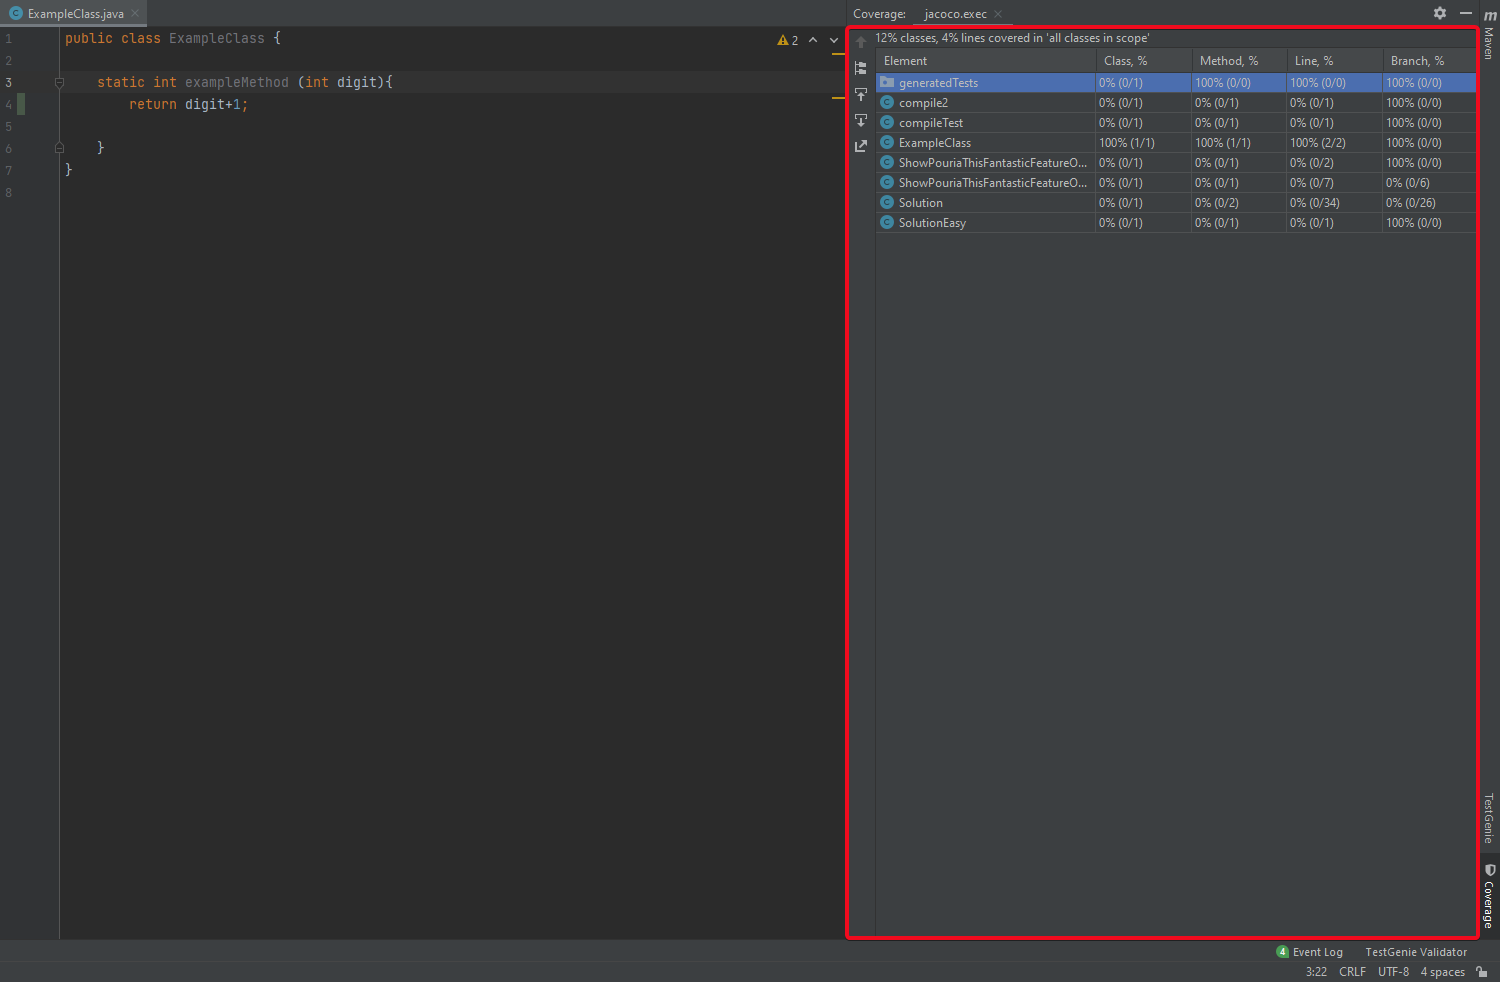This screenshot has width=1500, height=982.
Task: Go to previous highlighted problem arrow
Action: 813,40
